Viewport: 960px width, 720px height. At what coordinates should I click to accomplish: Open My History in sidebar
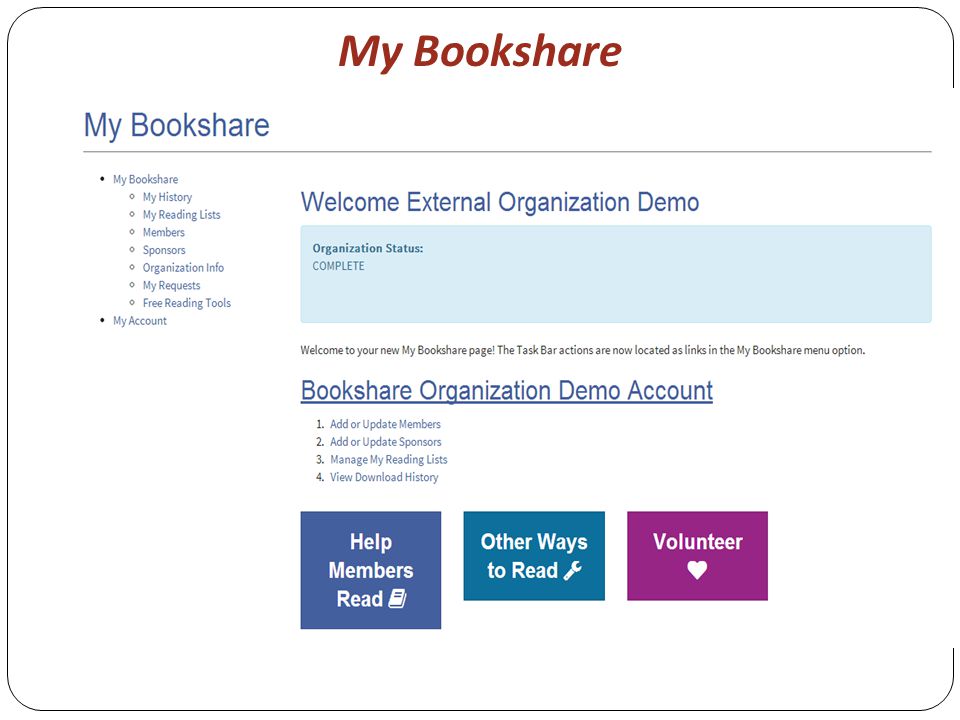tap(167, 197)
